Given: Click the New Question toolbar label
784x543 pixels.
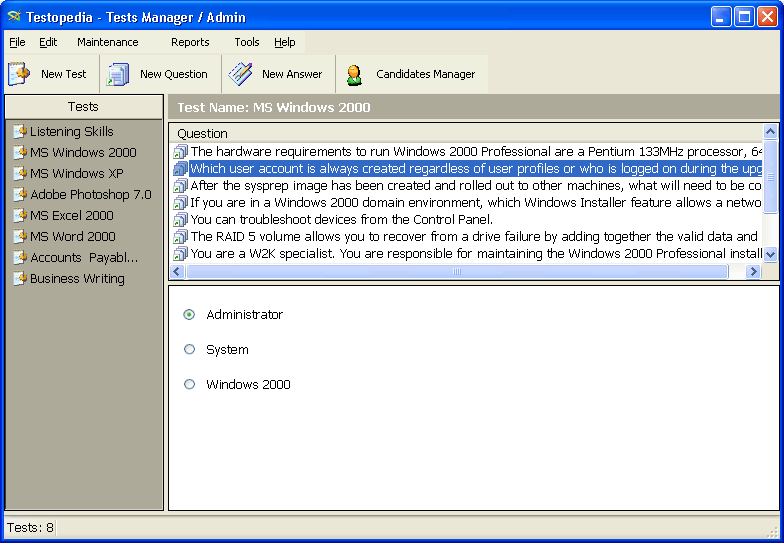Looking at the screenshot, I should coord(174,74).
